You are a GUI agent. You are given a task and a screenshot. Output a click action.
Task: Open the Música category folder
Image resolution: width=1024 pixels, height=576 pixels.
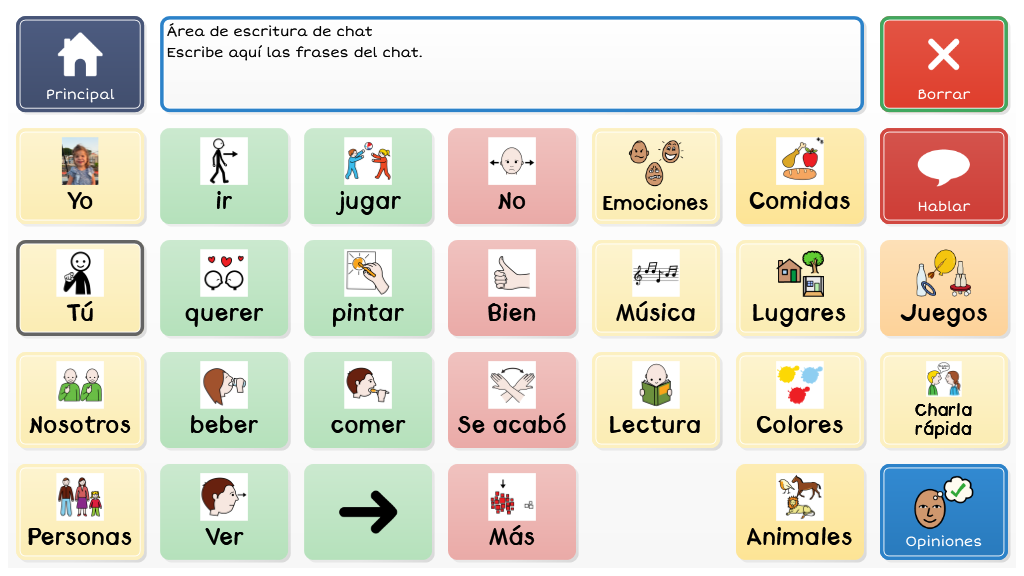655,288
